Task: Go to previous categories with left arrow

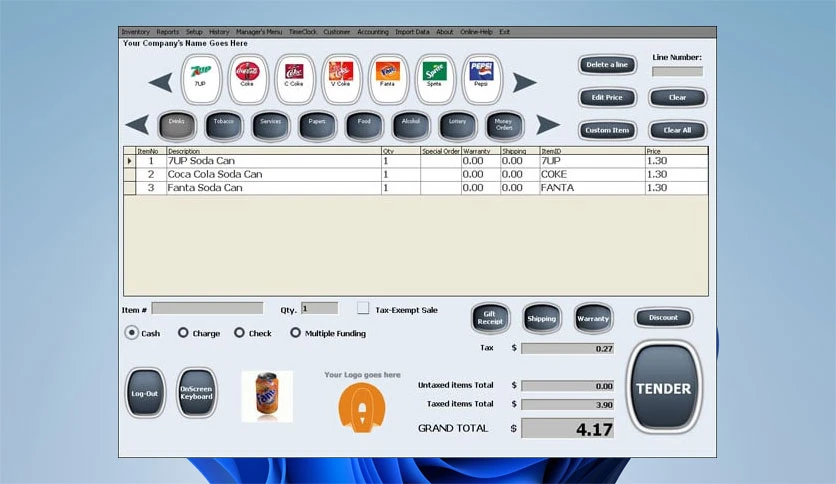Action: (137, 125)
